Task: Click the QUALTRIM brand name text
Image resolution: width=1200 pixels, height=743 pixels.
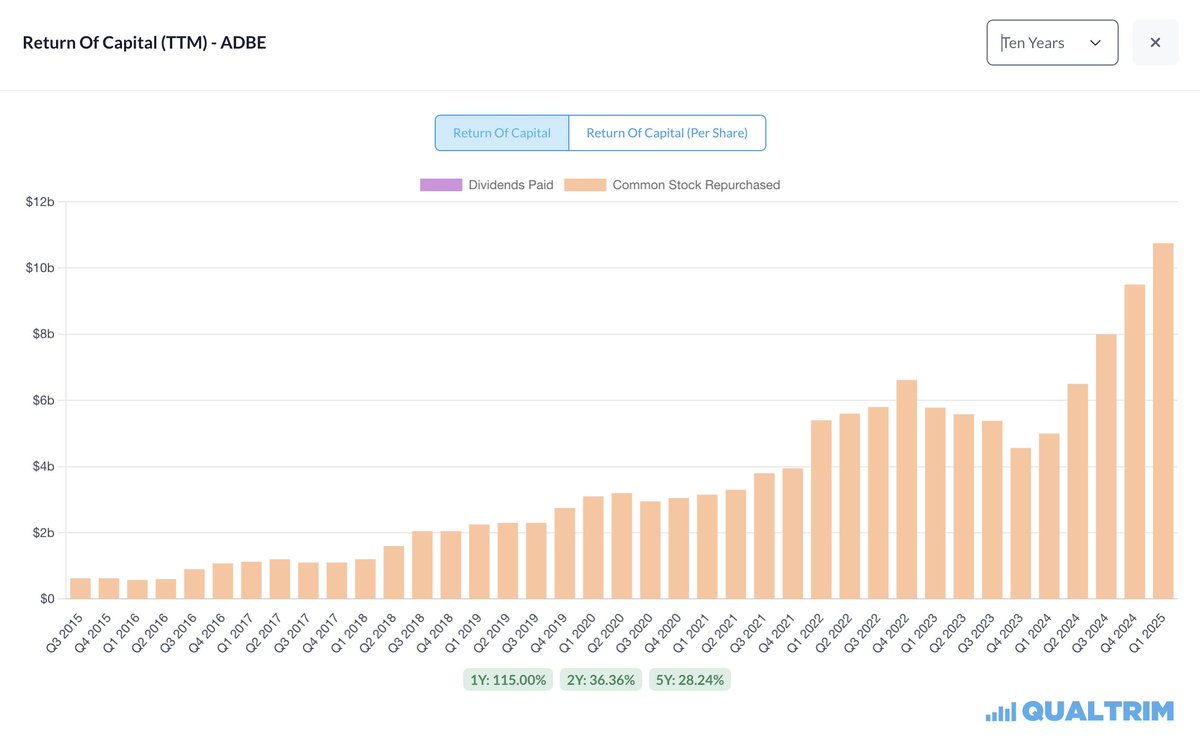Action: tap(1098, 711)
